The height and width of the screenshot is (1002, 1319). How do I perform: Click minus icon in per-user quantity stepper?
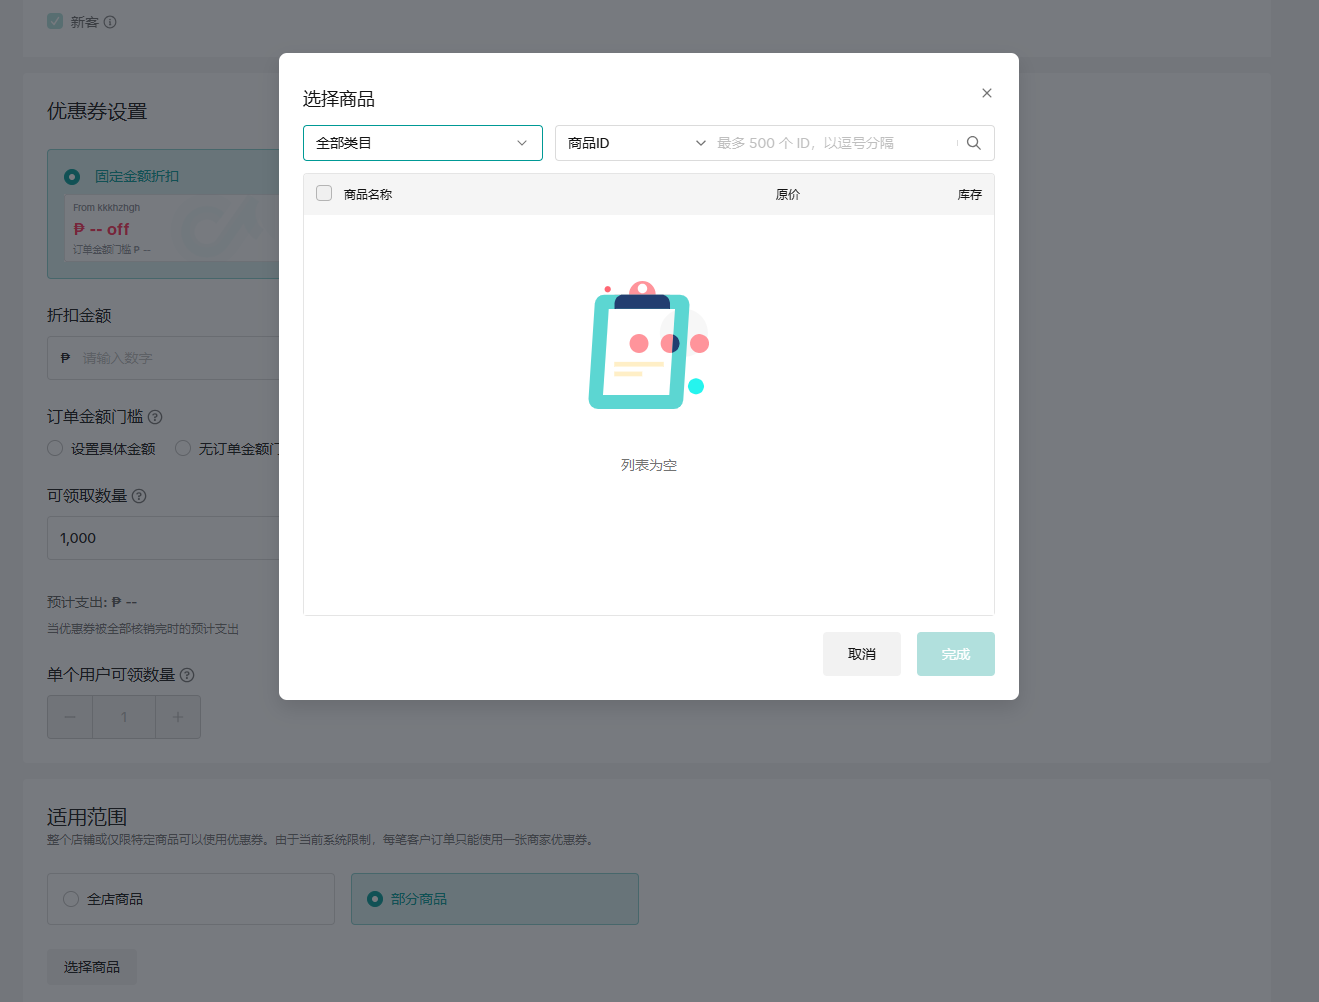click(x=70, y=717)
